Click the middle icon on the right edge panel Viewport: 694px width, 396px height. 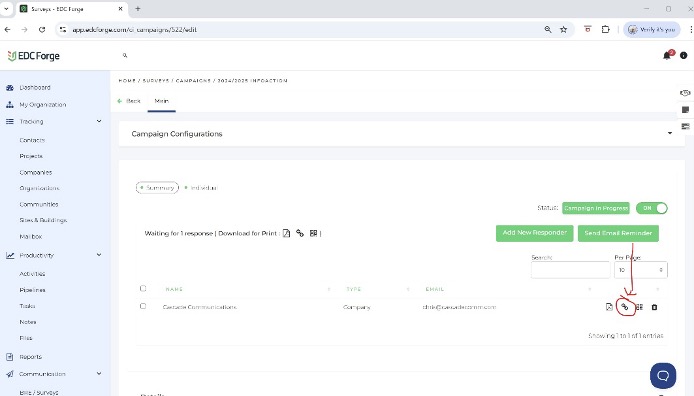coord(685,110)
